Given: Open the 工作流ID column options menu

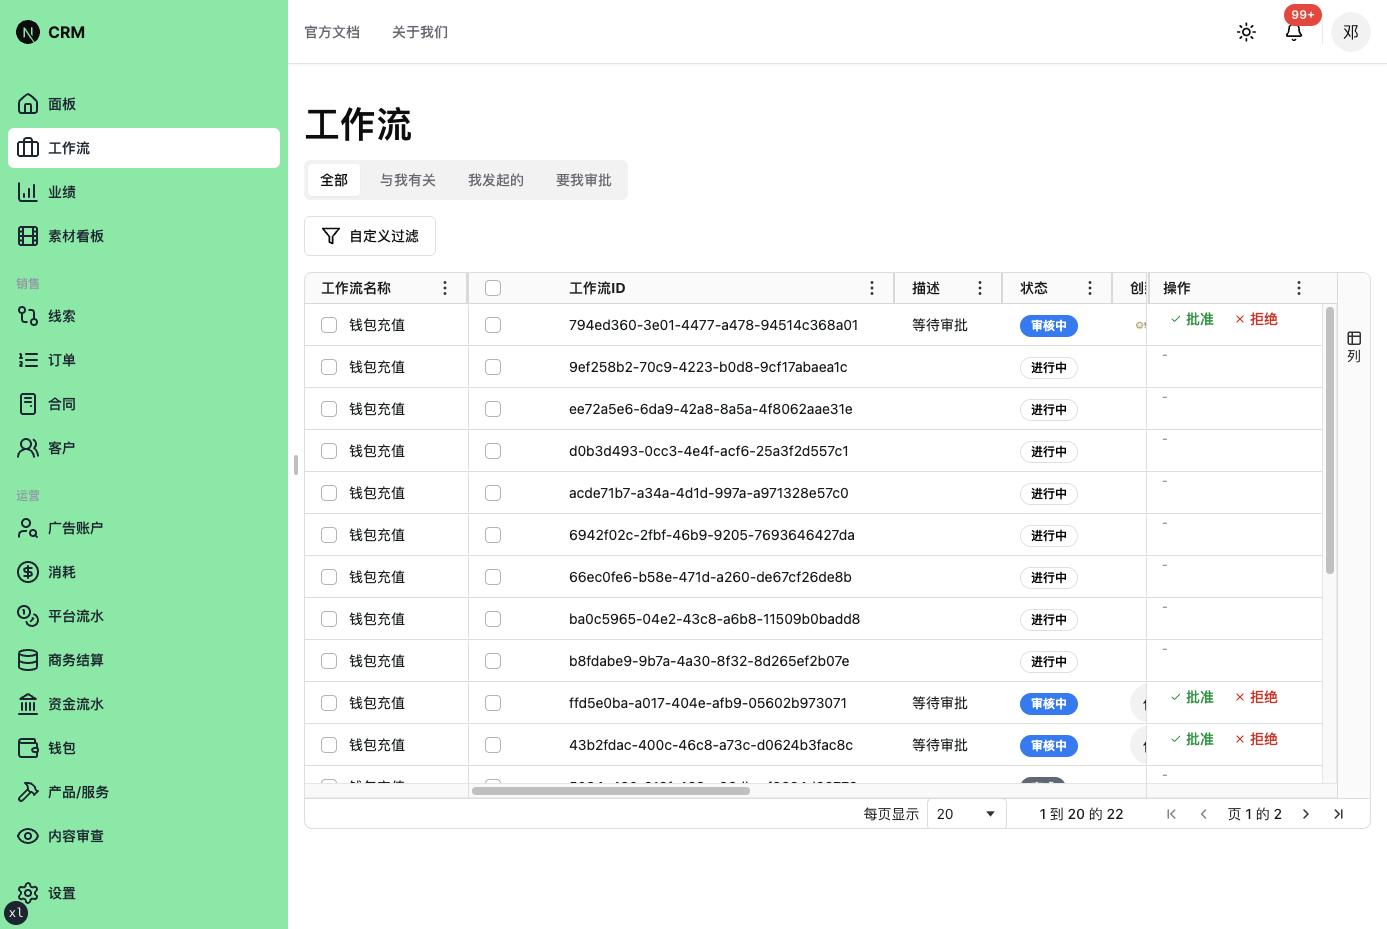Looking at the screenshot, I should point(872,287).
